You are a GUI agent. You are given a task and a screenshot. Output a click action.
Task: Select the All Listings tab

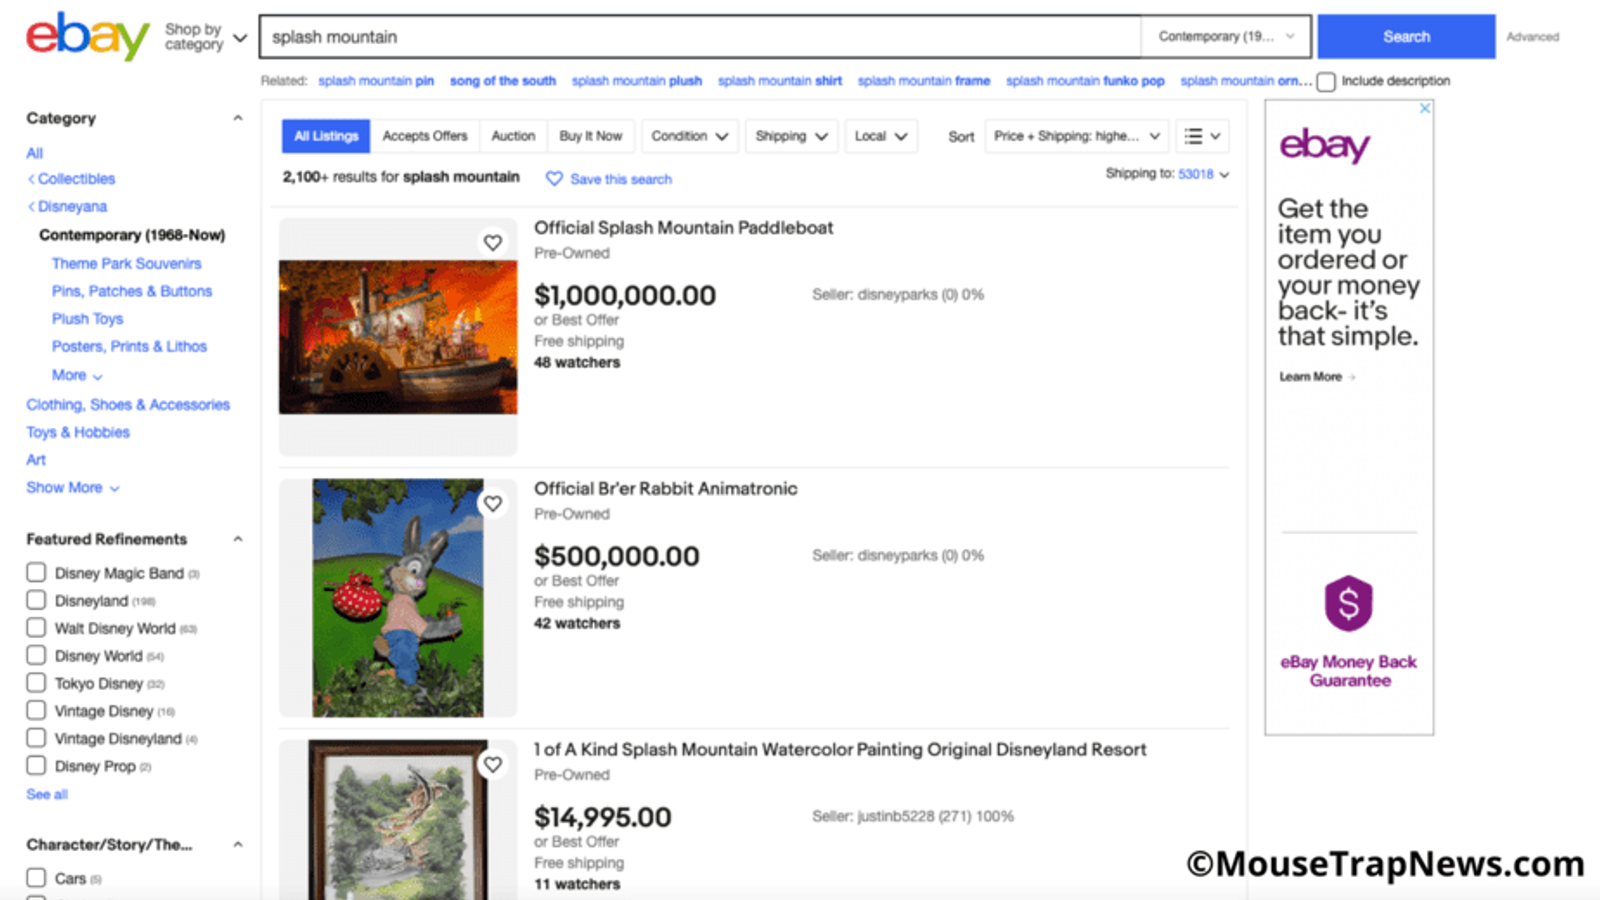[x=326, y=136]
